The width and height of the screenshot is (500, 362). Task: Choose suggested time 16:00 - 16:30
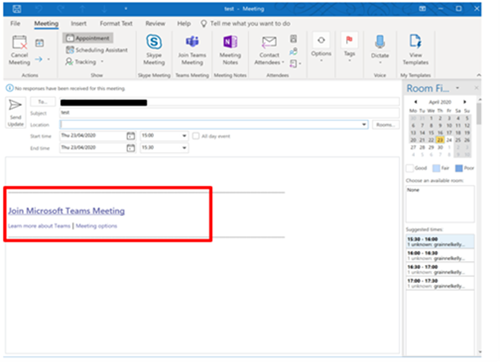(x=440, y=256)
